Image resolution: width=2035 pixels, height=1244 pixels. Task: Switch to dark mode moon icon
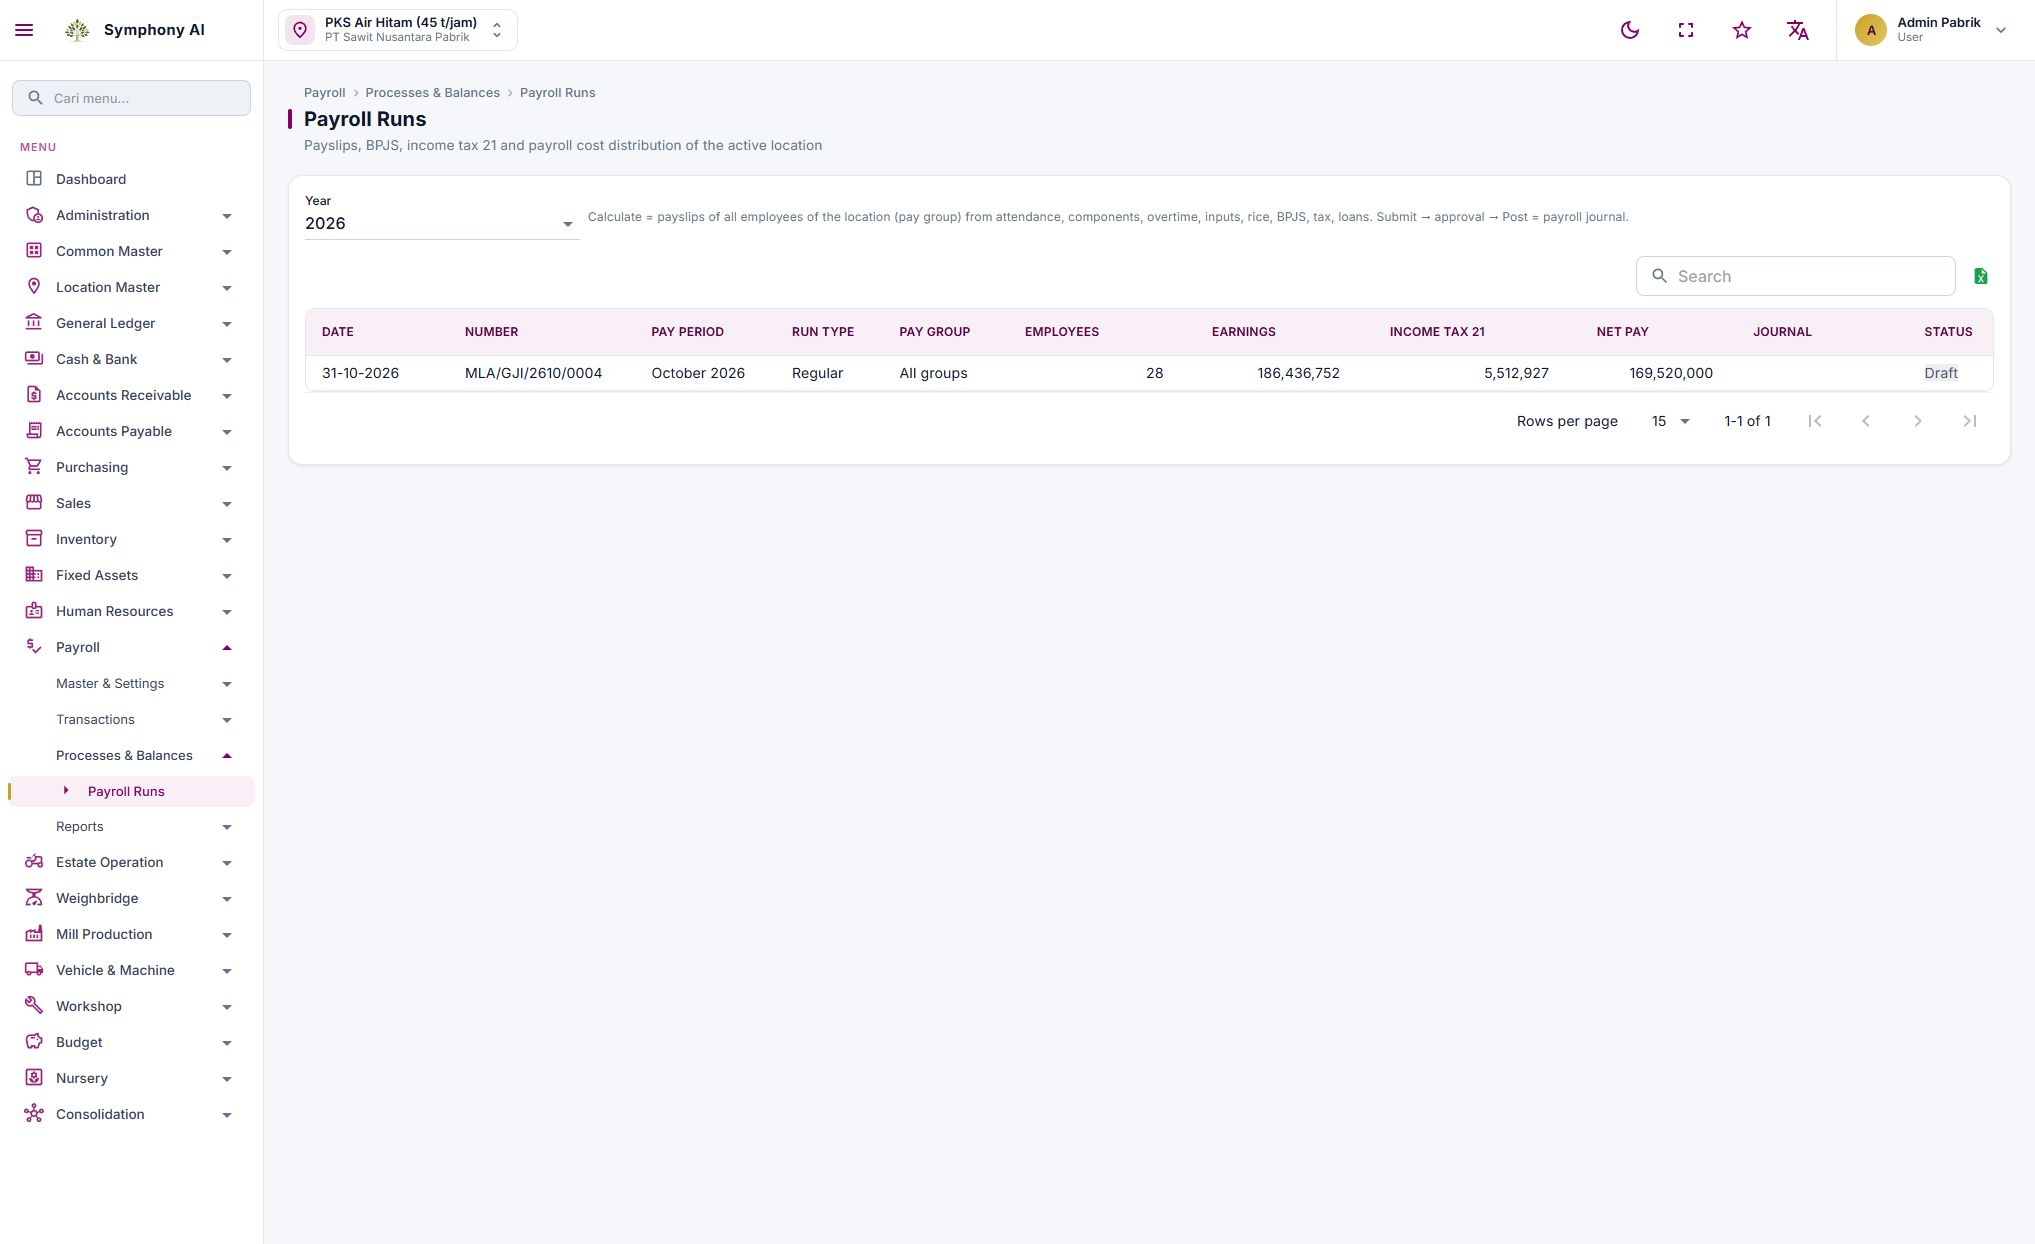click(x=1630, y=30)
